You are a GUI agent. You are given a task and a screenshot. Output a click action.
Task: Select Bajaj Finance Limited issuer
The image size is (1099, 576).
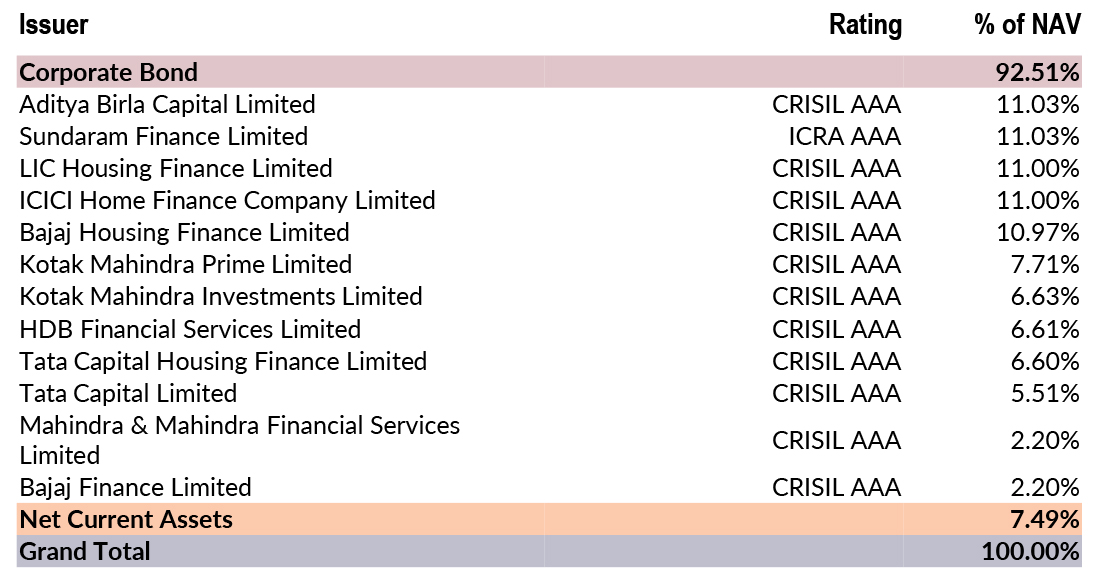(135, 487)
